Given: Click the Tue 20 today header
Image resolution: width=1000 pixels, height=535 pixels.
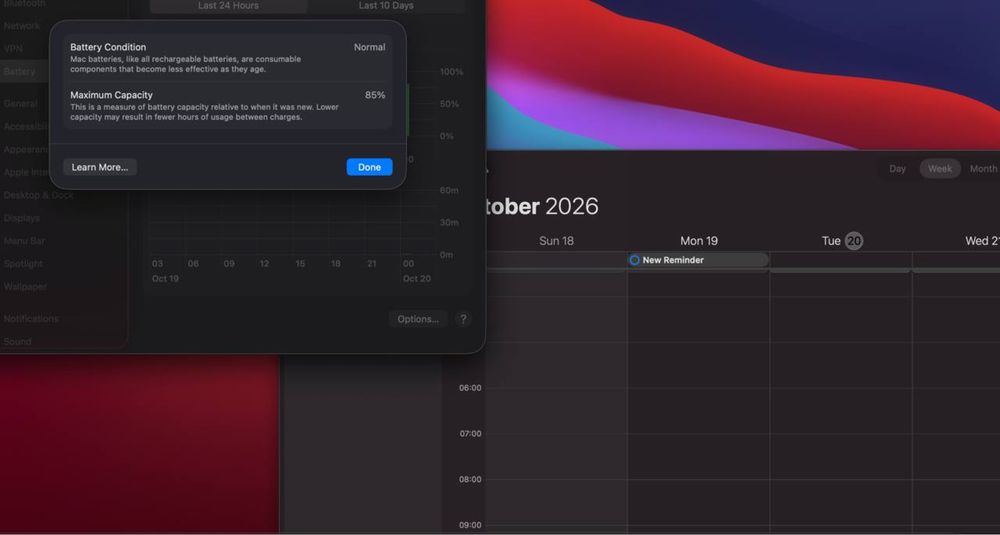Looking at the screenshot, I should (842, 241).
